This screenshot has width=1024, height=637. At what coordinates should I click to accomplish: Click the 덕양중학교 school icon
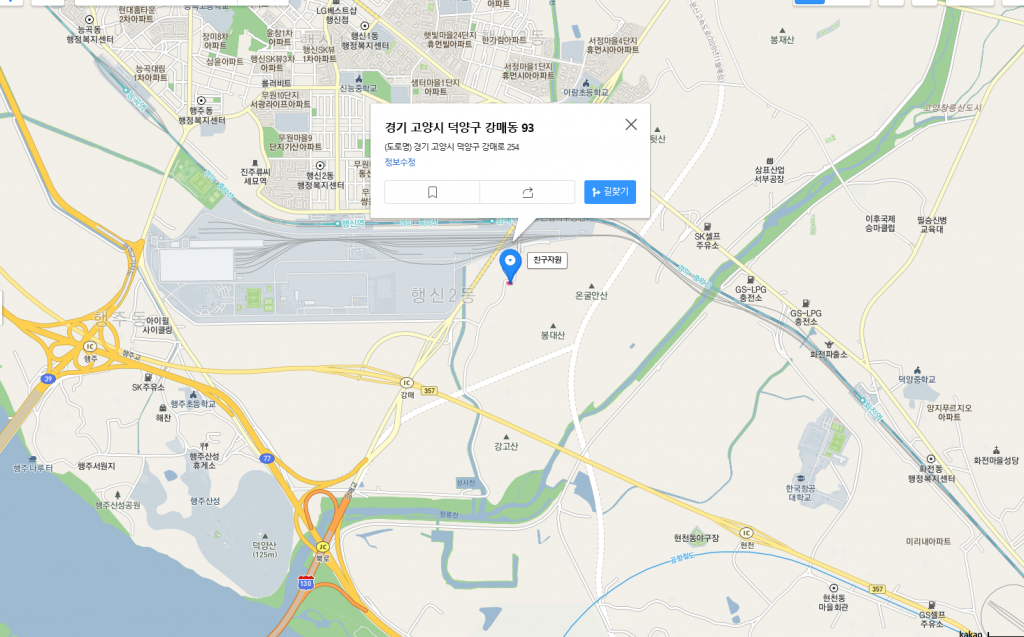coord(917,370)
